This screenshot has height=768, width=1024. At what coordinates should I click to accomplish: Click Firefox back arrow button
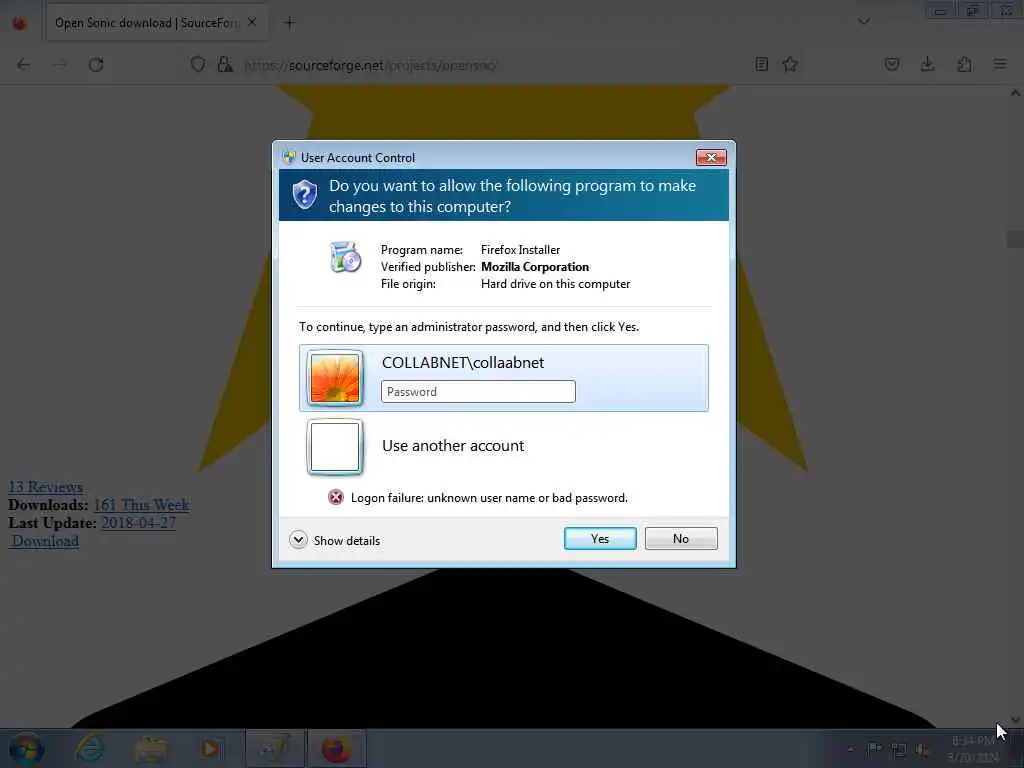pyautogui.click(x=24, y=64)
